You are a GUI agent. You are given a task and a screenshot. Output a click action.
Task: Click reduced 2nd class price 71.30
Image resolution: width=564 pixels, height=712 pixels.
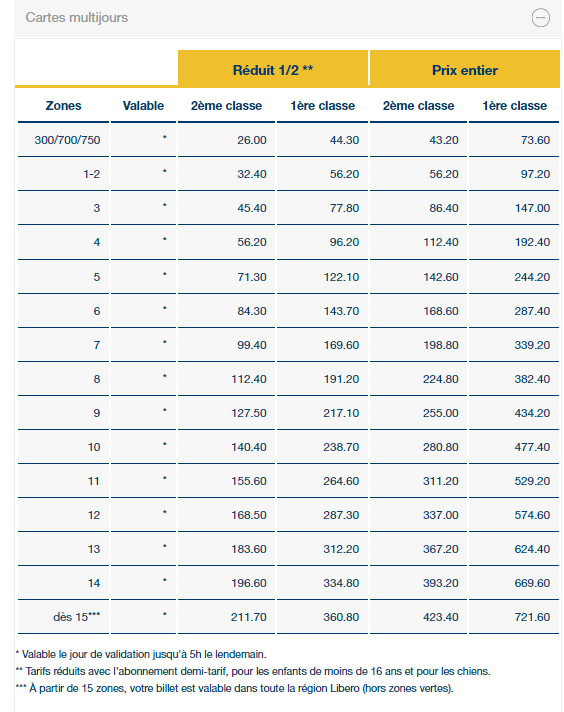coord(252,277)
